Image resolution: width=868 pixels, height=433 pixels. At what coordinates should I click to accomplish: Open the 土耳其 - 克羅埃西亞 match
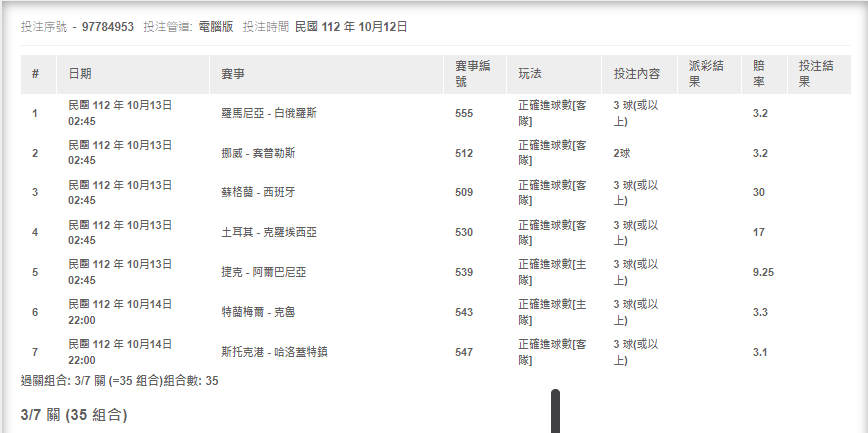(x=269, y=232)
